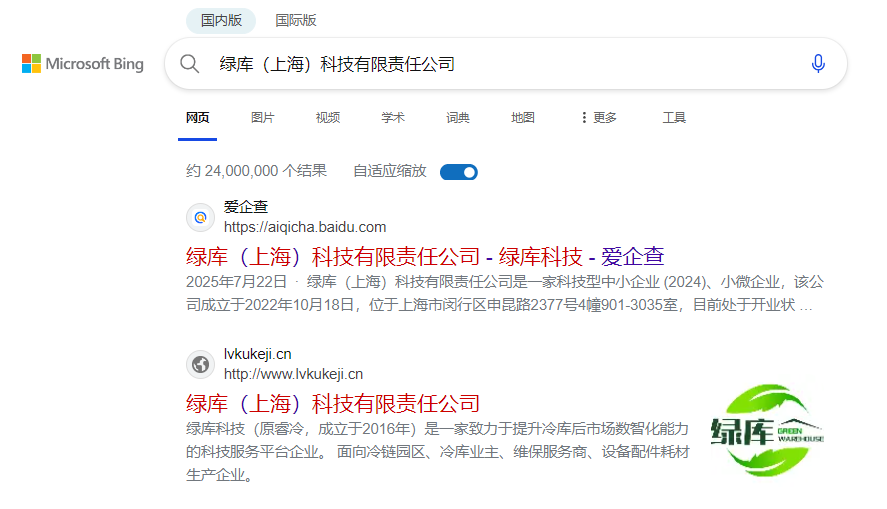
Task: Click the 爱企查 site name text
Action: [246, 207]
